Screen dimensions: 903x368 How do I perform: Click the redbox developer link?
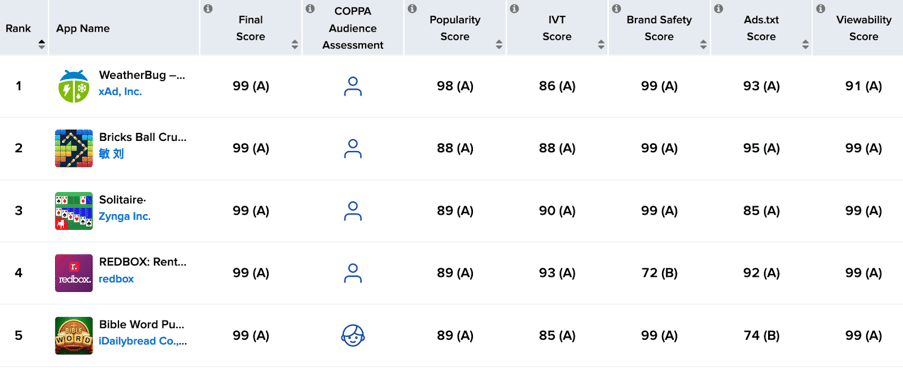116,279
